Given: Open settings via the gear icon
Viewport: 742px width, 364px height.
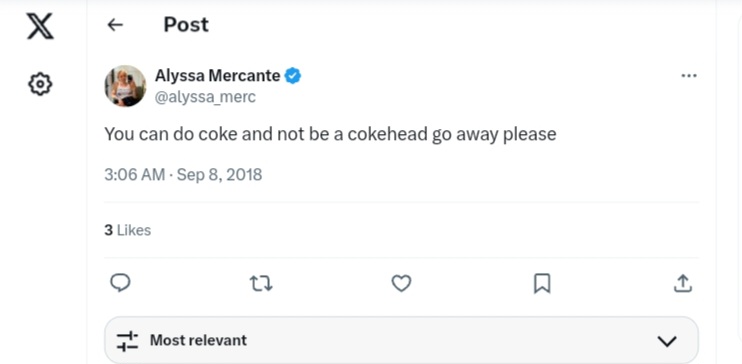Looking at the screenshot, I should [x=40, y=84].
